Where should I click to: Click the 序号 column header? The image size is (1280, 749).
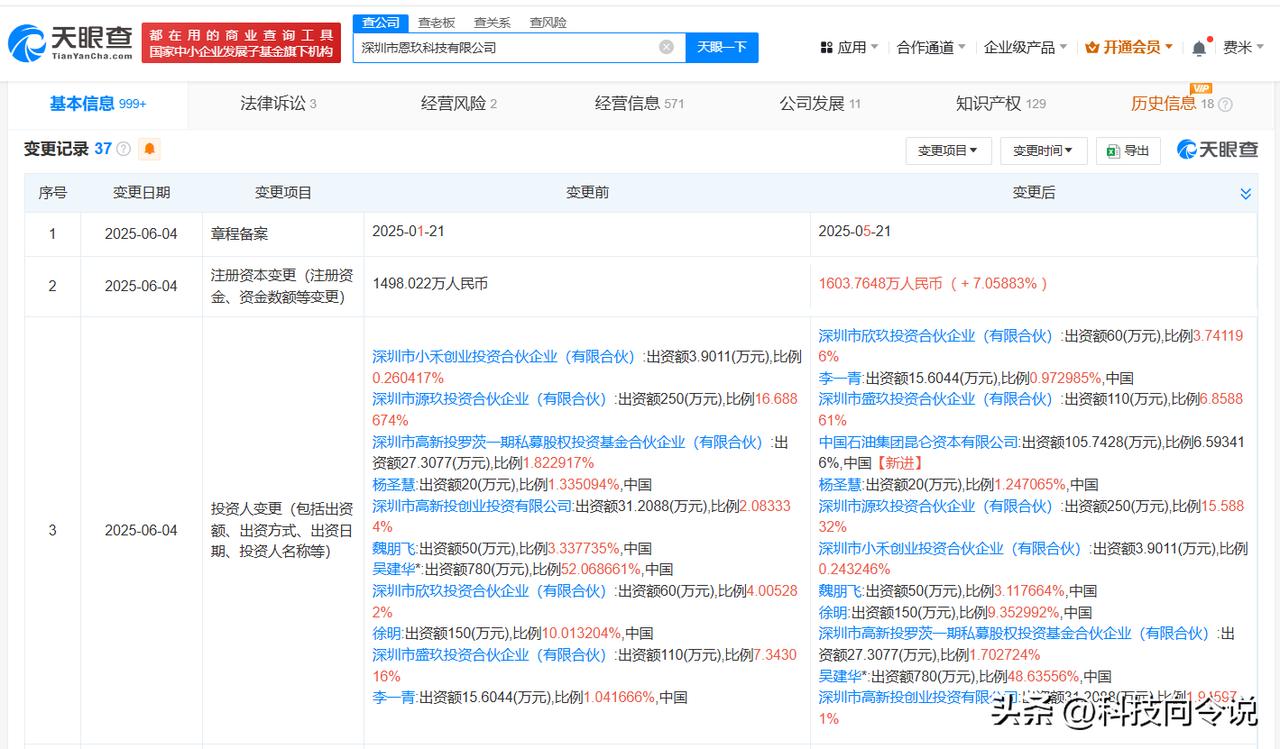click(x=53, y=193)
